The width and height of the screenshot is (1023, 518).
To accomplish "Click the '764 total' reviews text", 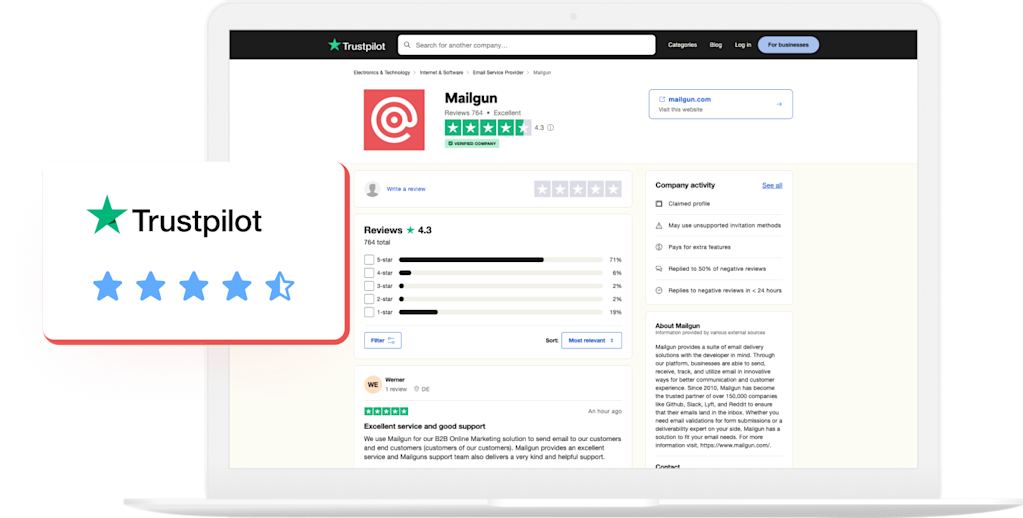I will [377, 242].
